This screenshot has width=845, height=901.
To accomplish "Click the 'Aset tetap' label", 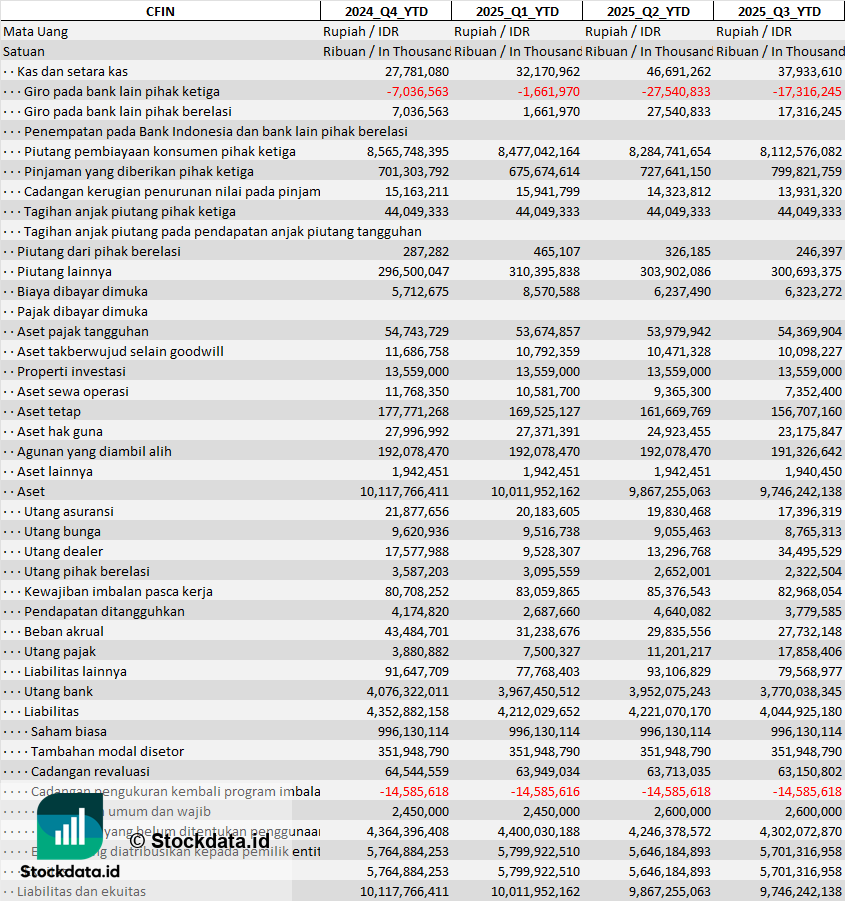I will (49, 411).
